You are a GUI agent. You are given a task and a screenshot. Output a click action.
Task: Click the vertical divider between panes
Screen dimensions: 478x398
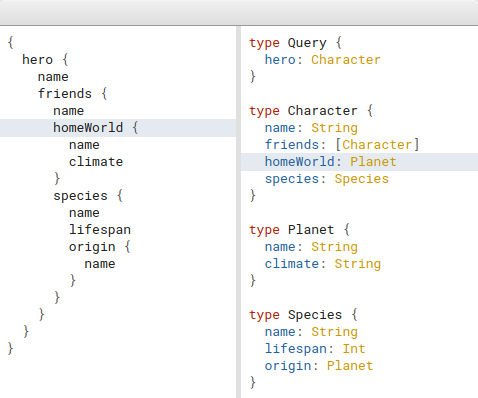(238, 212)
